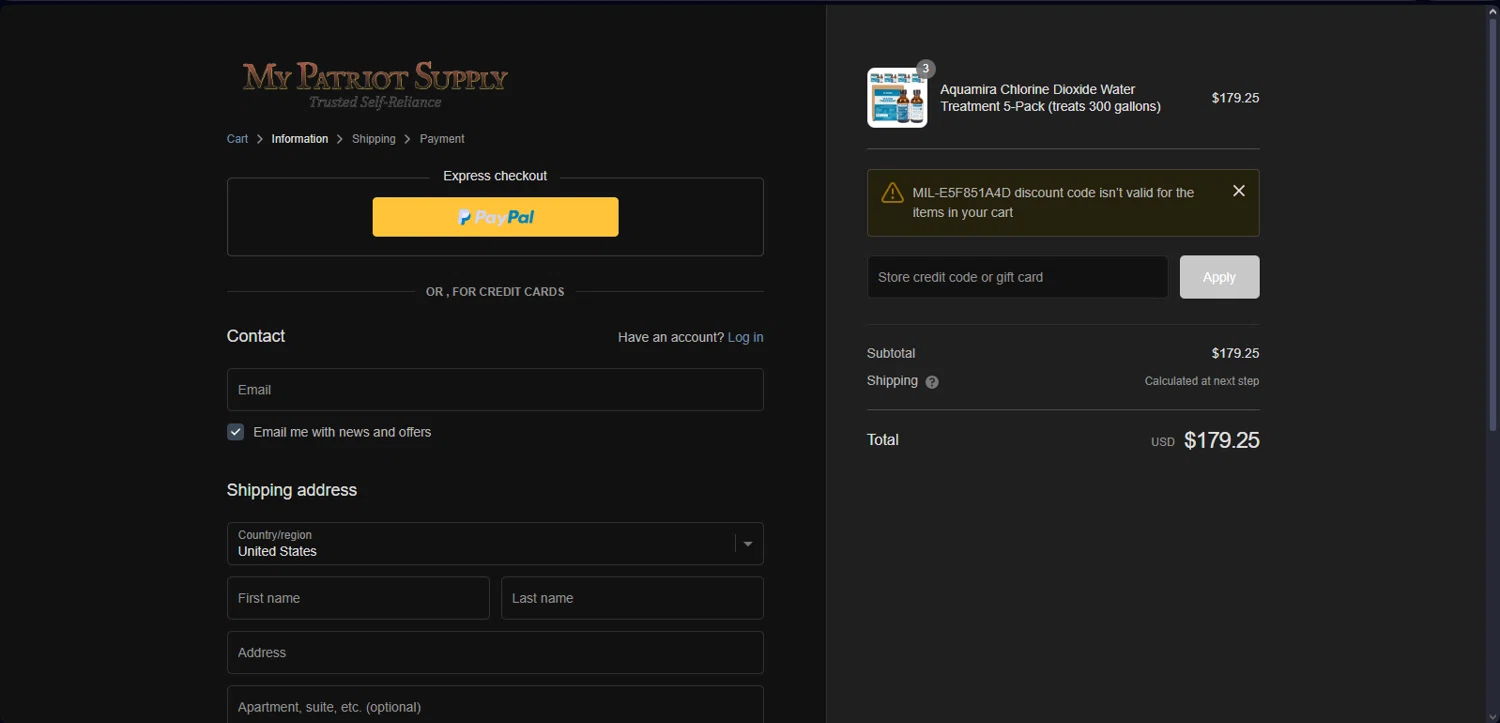This screenshot has width=1500, height=723.
Task: Click the Apartment, suite, etc. field
Action: (x=495, y=705)
